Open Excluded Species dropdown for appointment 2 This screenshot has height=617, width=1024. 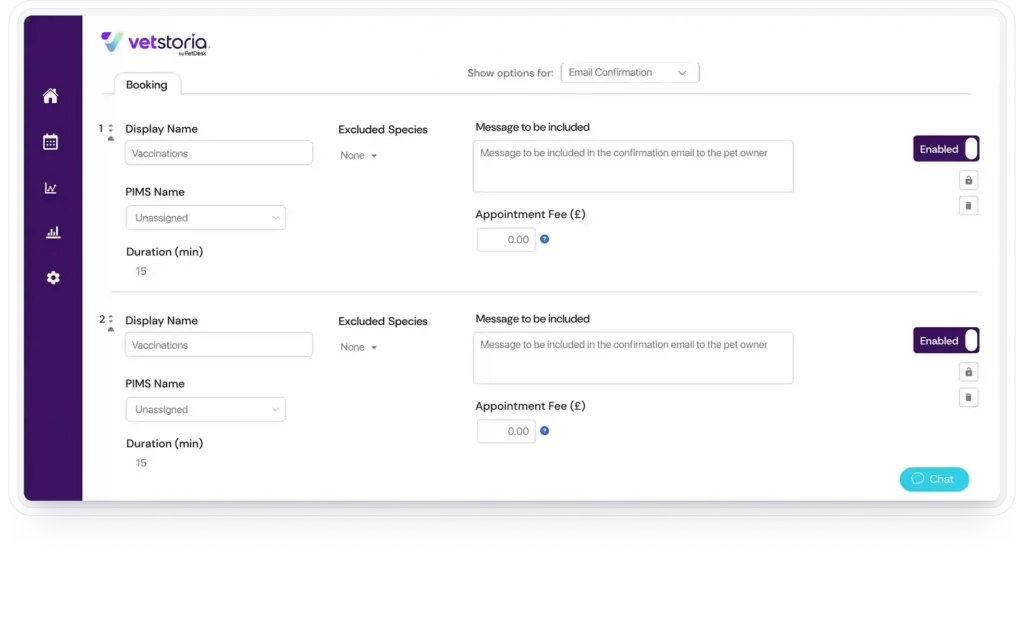[359, 347]
